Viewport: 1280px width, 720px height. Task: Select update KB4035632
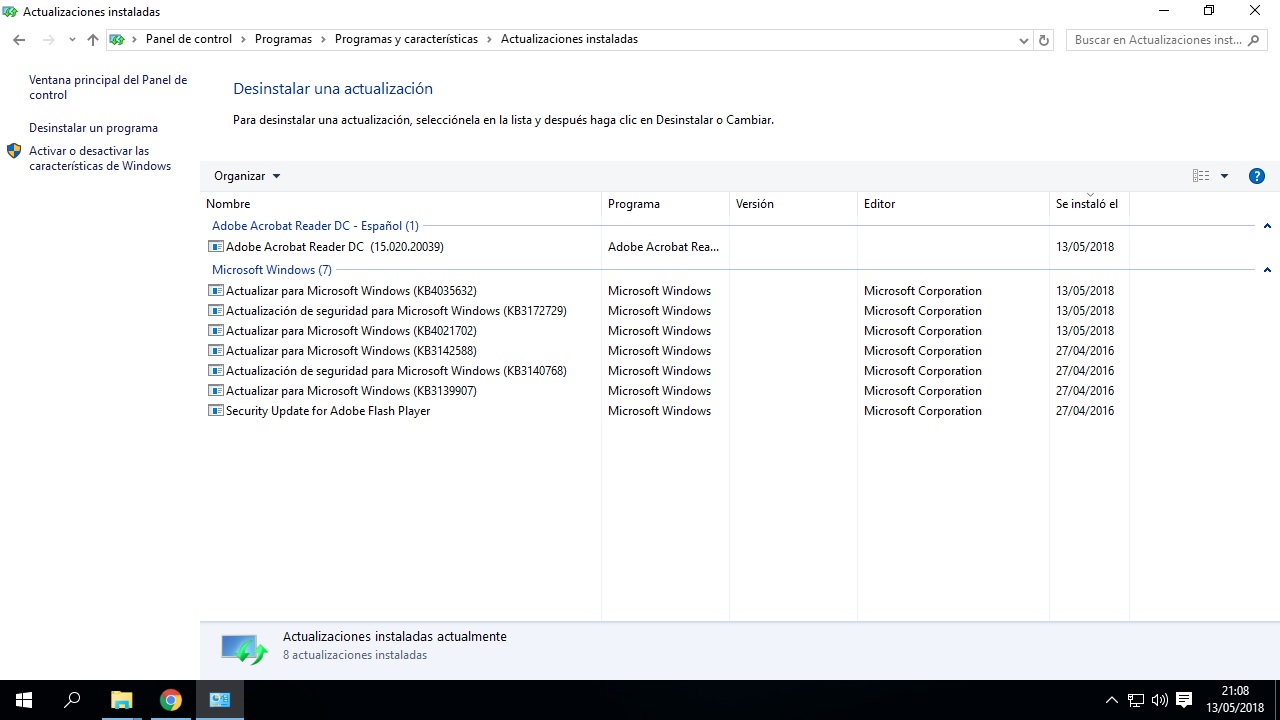tap(351, 291)
